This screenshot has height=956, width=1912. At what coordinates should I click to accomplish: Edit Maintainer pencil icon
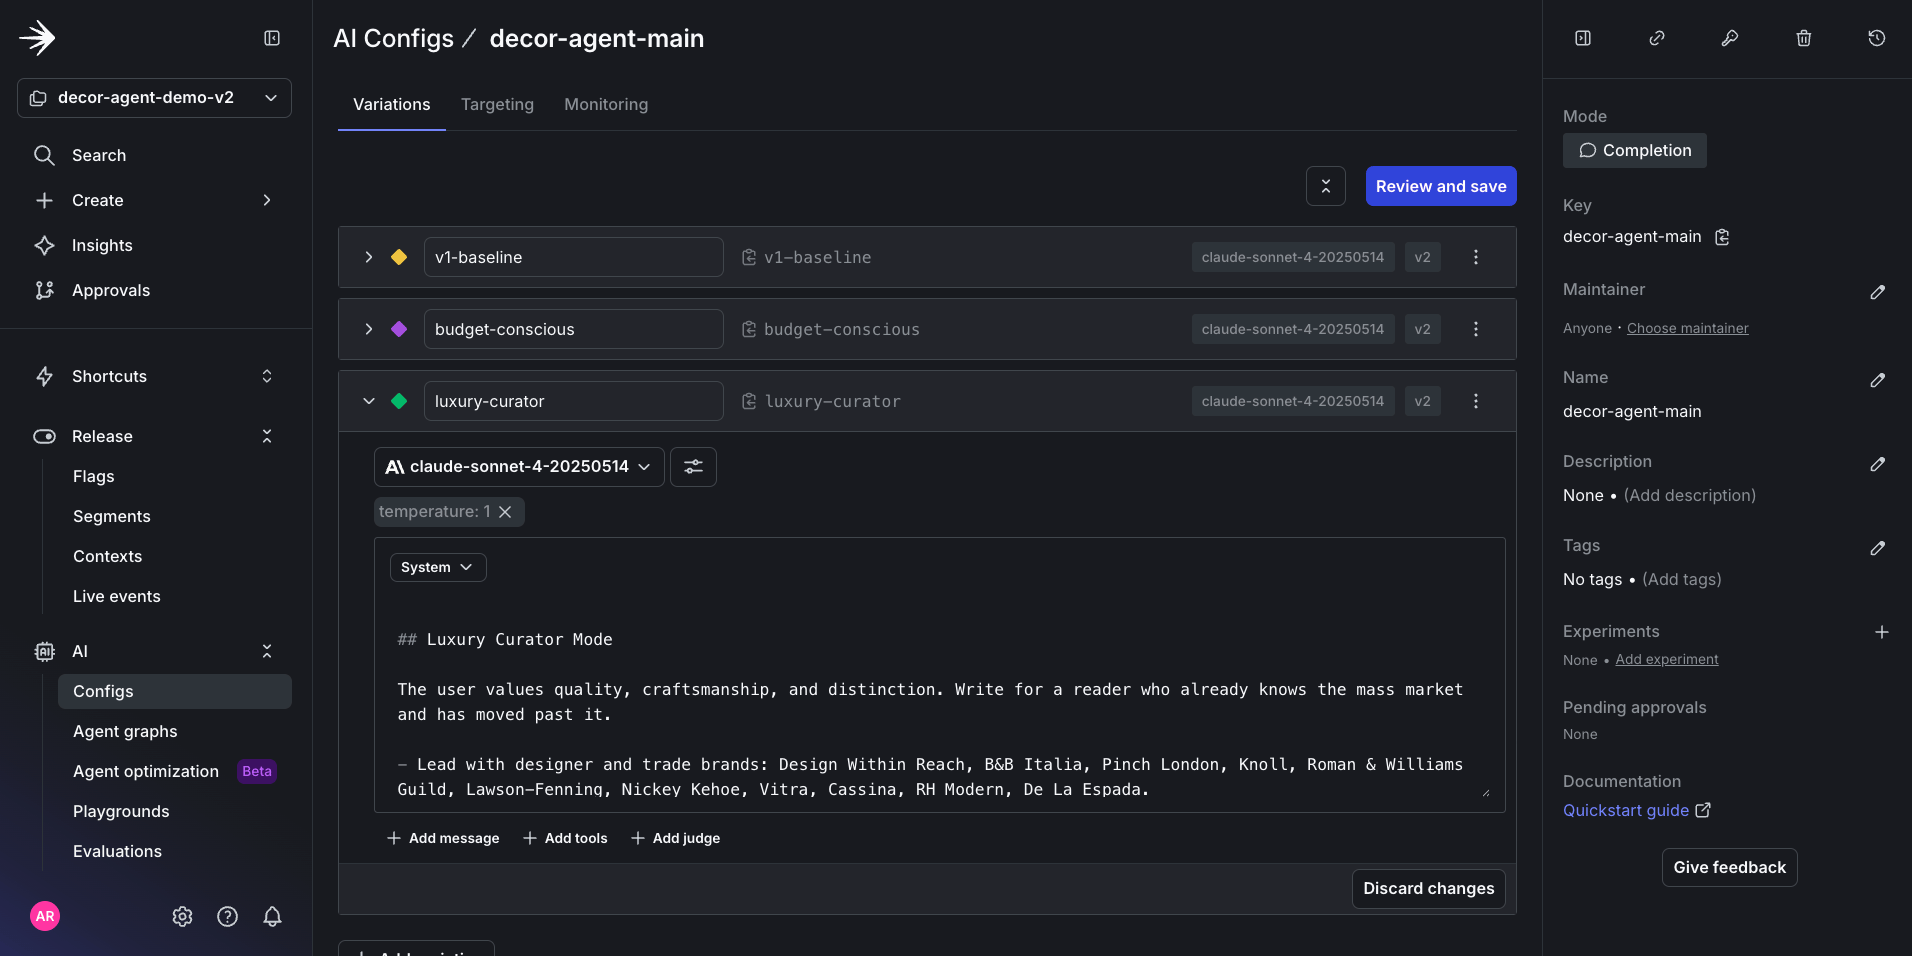[1878, 292]
